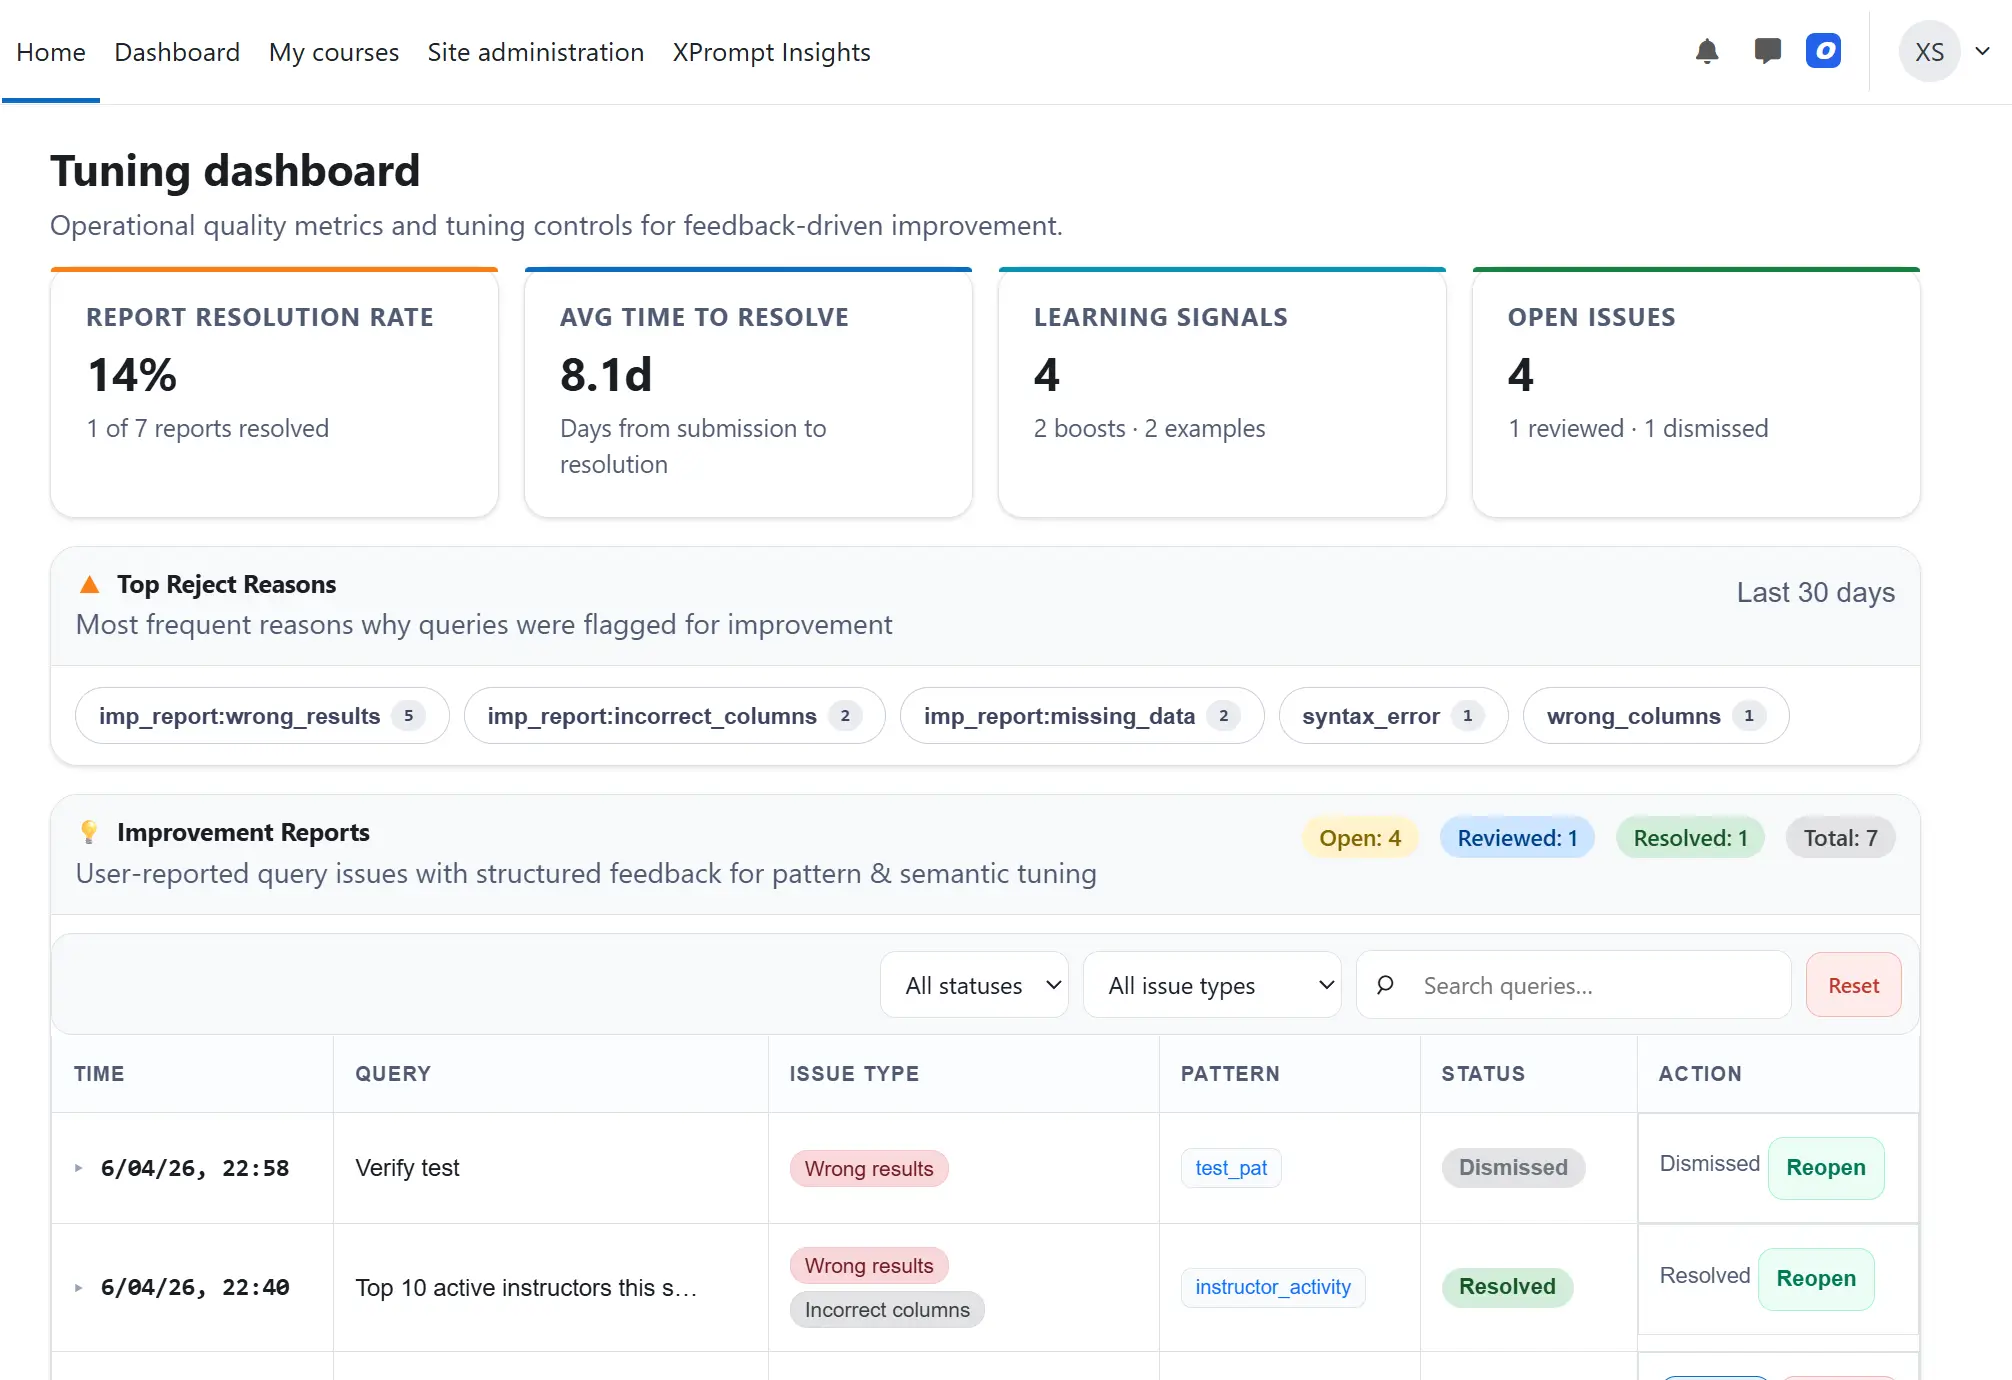Screen dimensions: 2012x1380
Task: Click the Last 30 days label
Action: pyautogui.click(x=1815, y=593)
